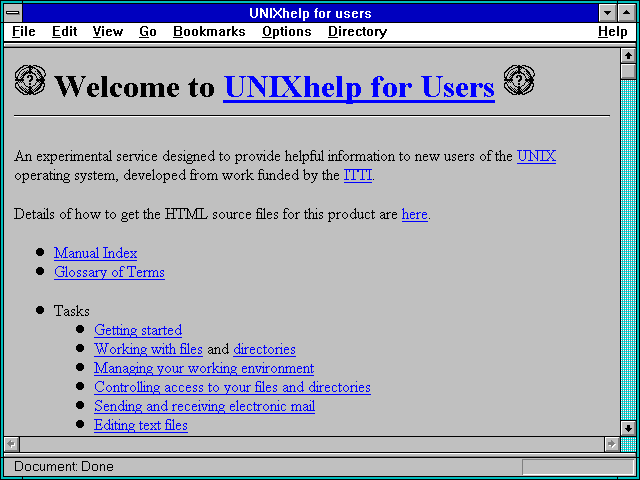
Task: Click the 'Tasks' list item text
Action: point(72,311)
